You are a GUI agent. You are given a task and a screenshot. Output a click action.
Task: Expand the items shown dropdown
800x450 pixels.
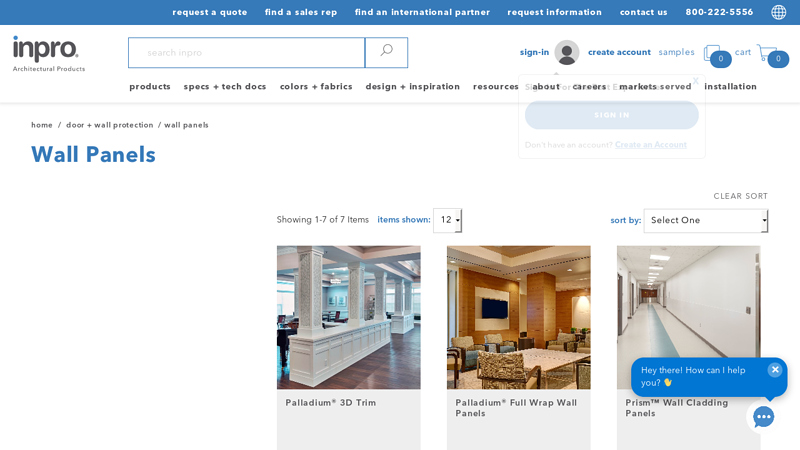click(447, 220)
